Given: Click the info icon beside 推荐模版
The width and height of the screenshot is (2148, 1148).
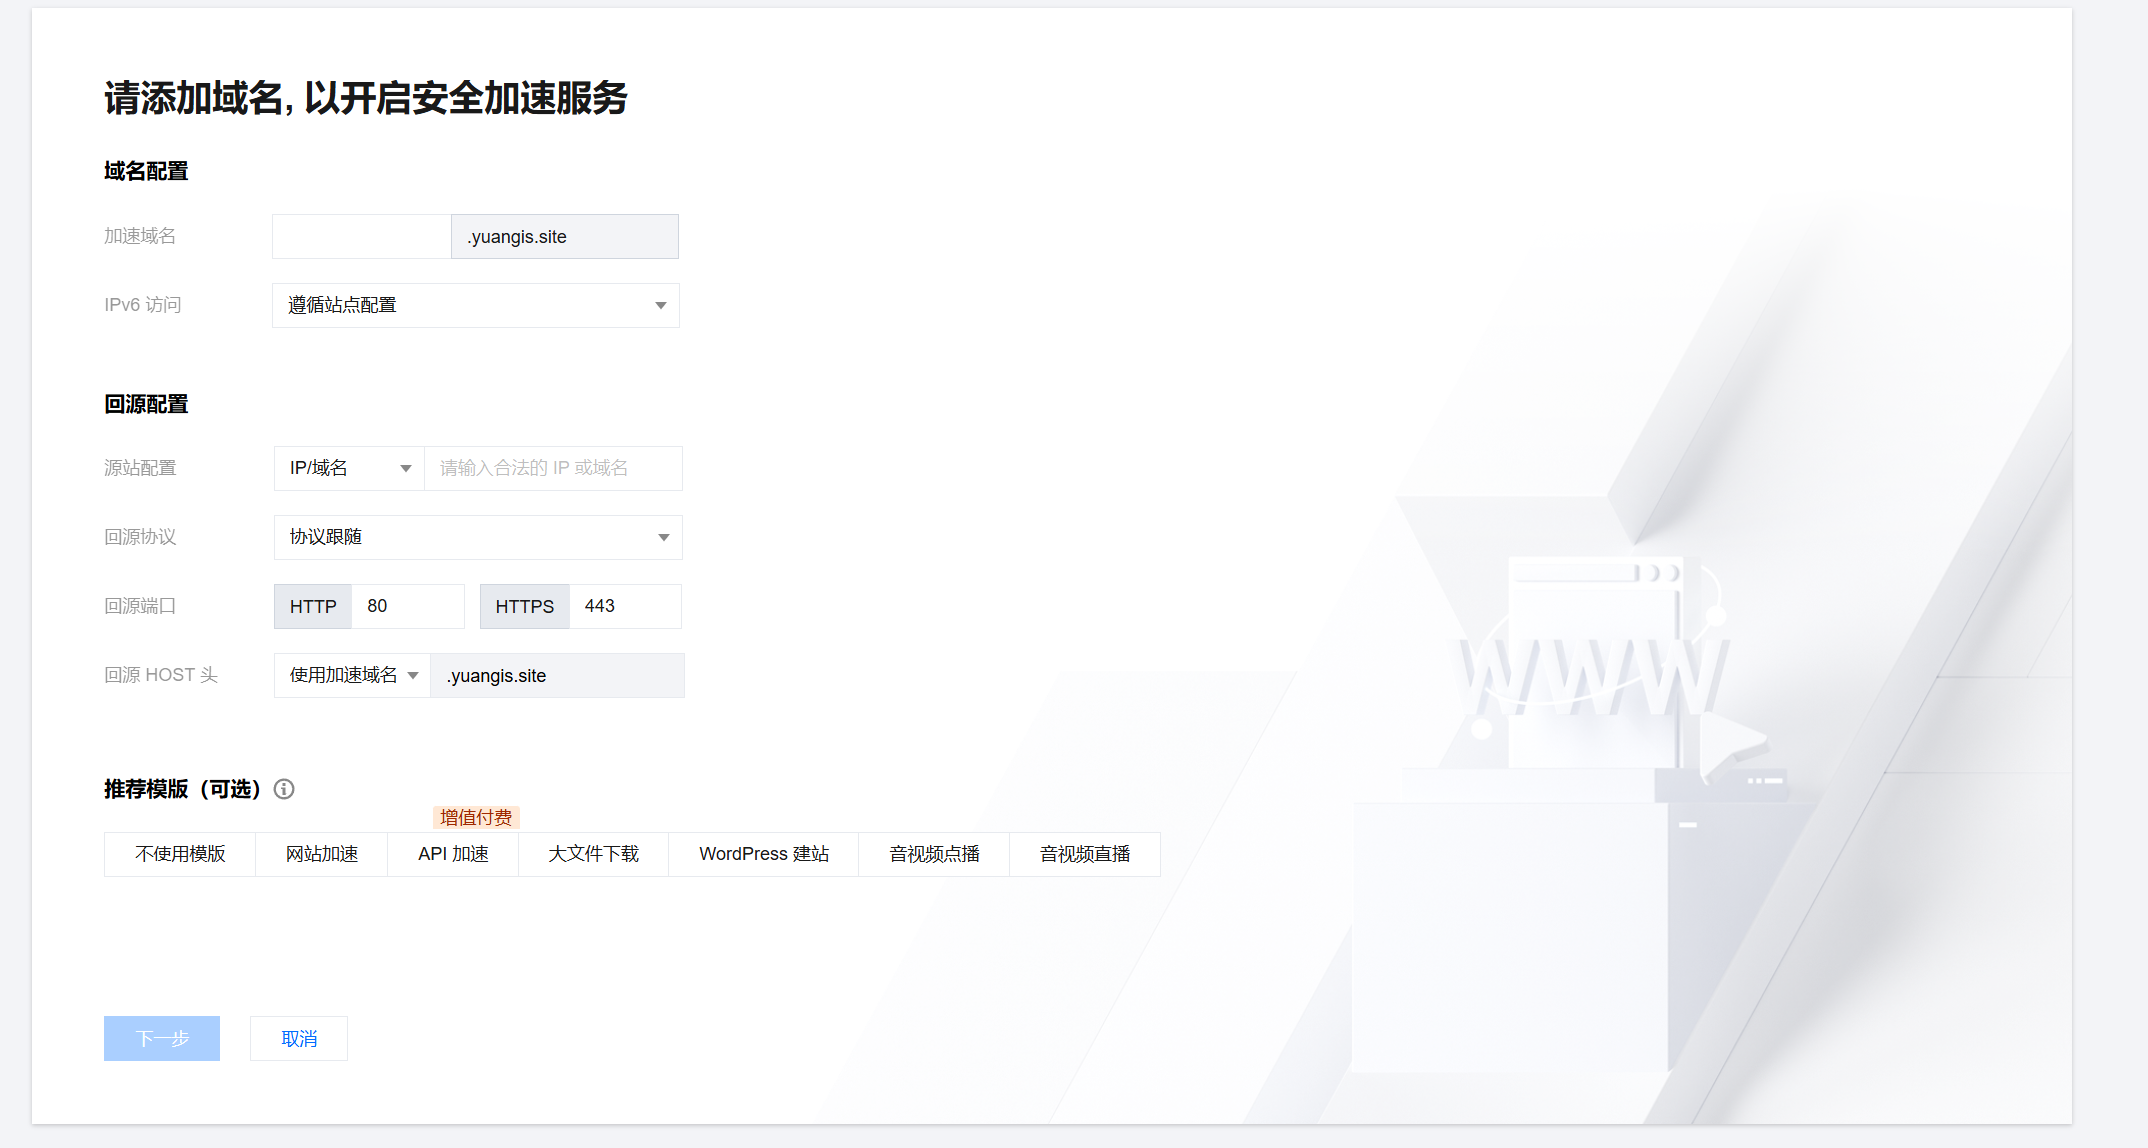Looking at the screenshot, I should 284,789.
